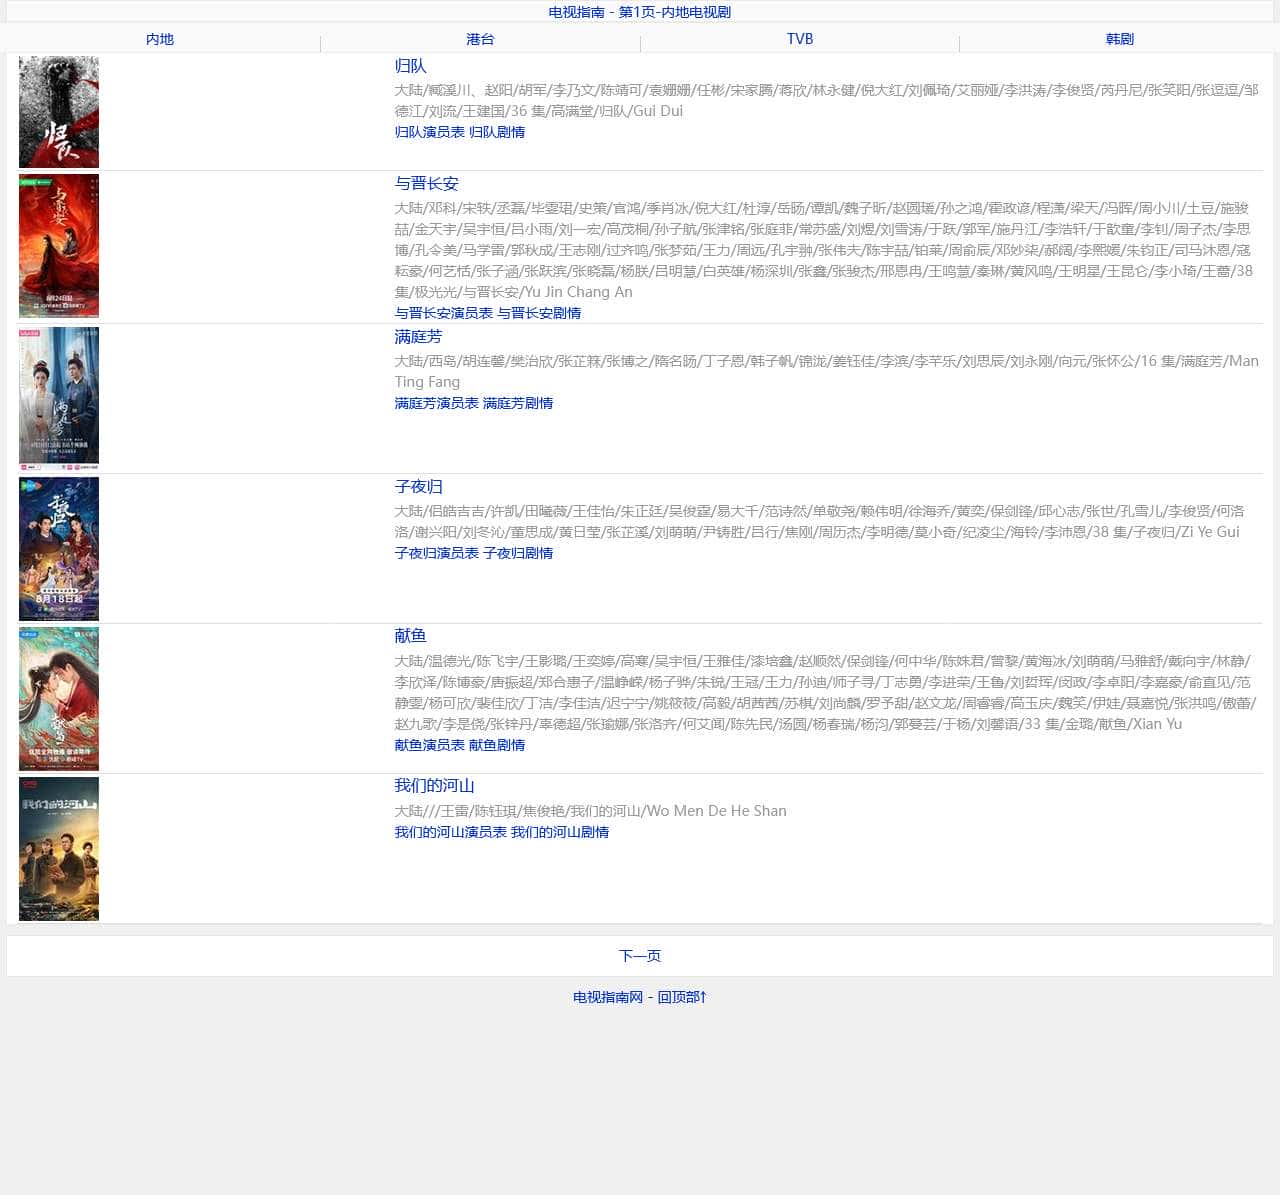Open the 与晋长安剧情 plot link
Image resolution: width=1280 pixels, height=1195 pixels.
click(x=539, y=313)
